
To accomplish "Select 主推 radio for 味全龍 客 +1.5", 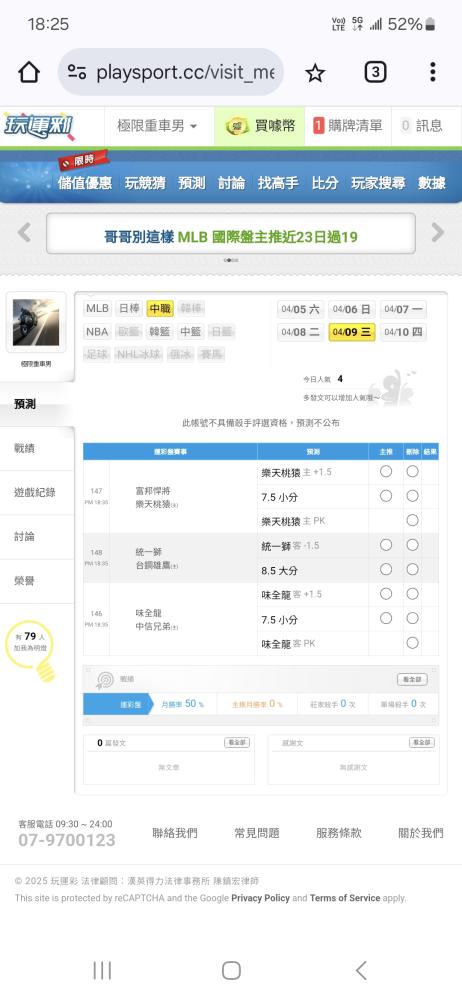I will click(x=386, y=594).
